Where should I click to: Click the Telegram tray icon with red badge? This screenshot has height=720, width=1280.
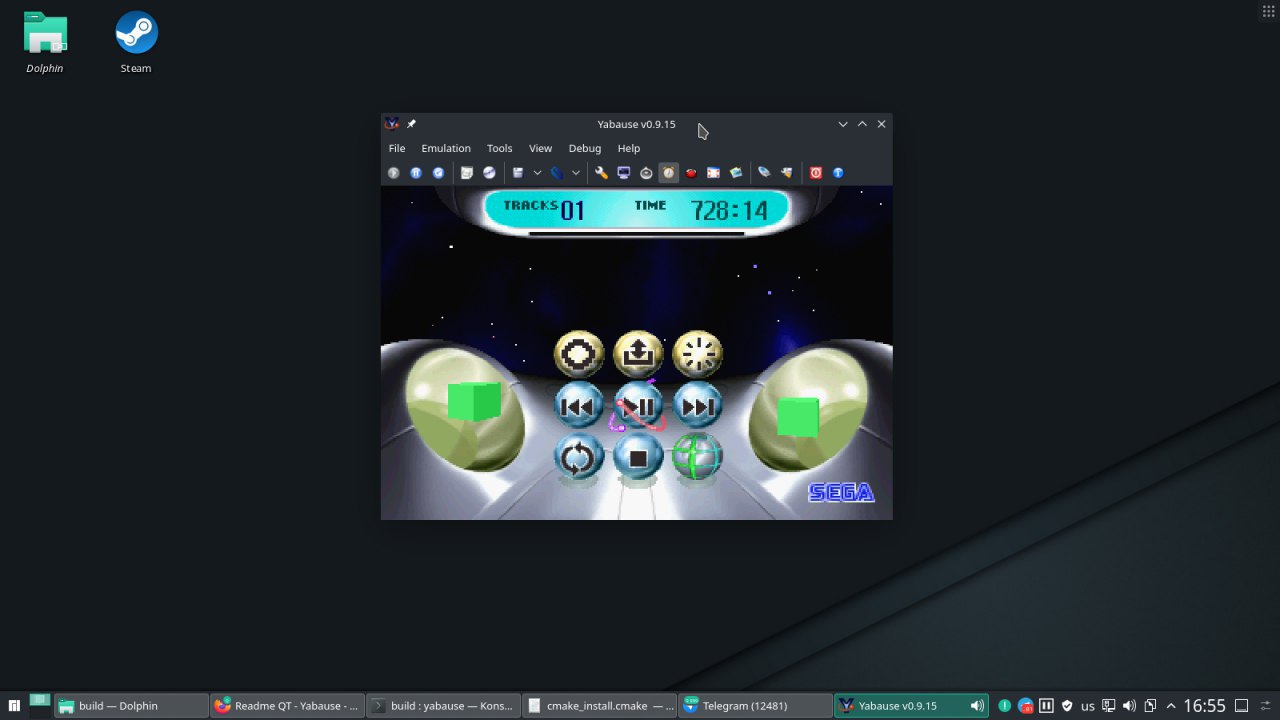pyautogui.click(x=1025, y=706)
